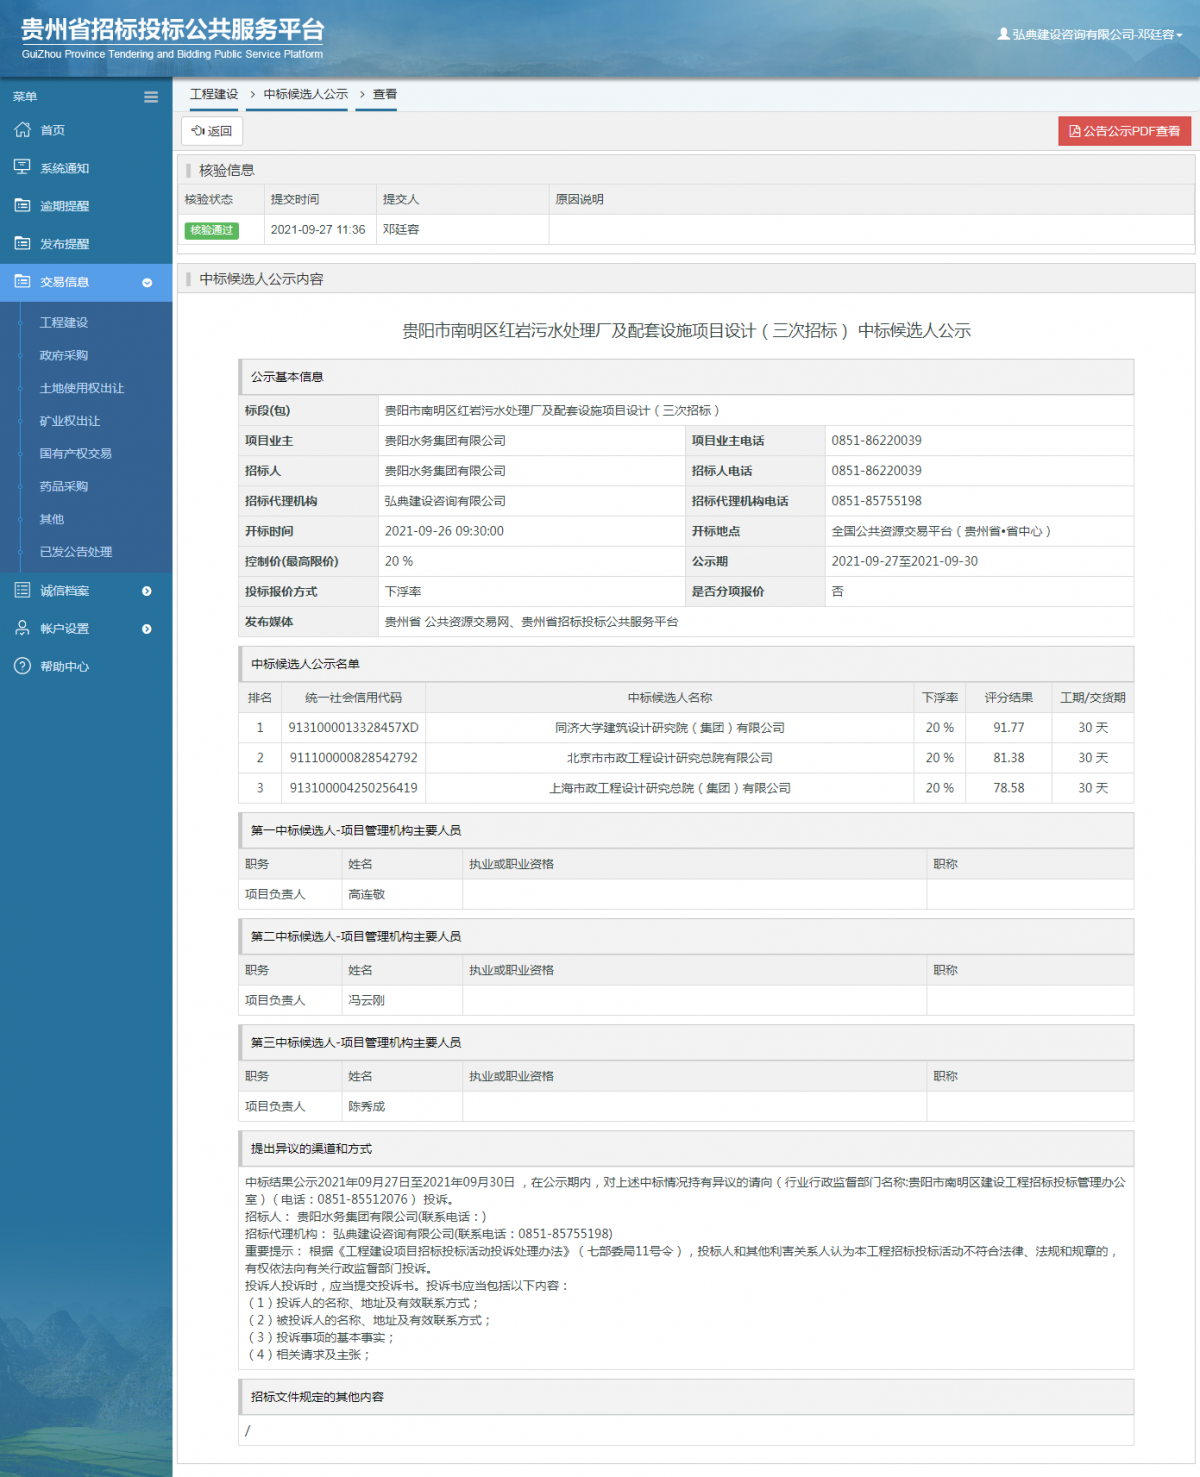
Task: Open 首页 in the sidebar
Action: click(52, 130)
